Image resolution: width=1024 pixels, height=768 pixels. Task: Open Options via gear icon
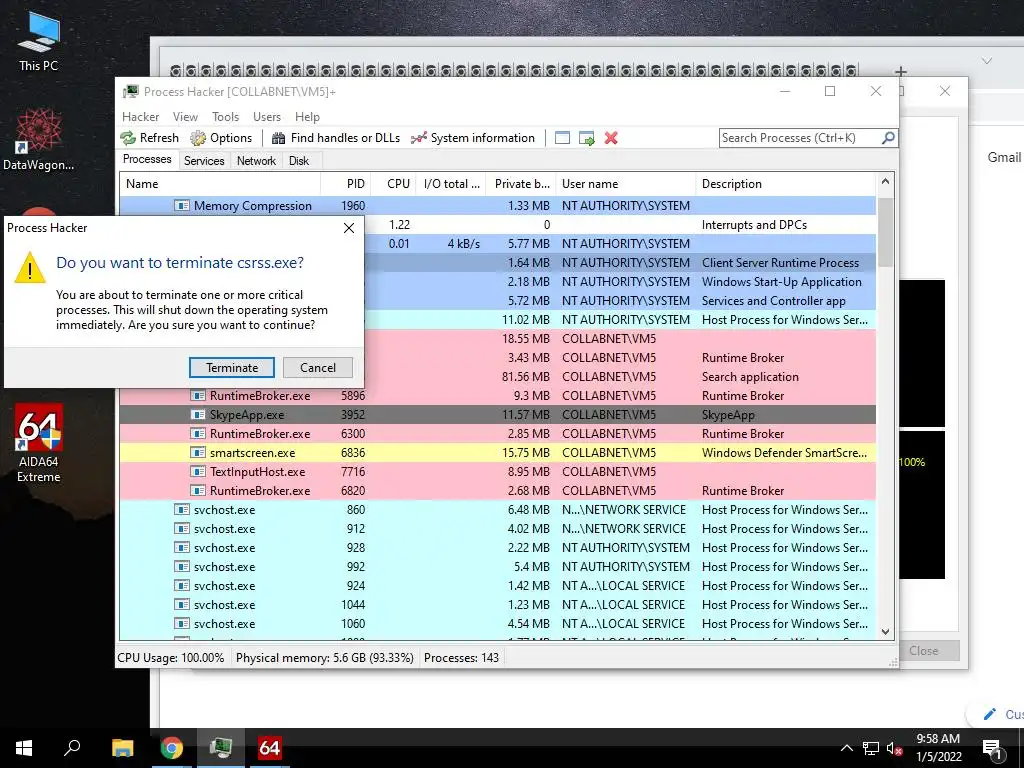[x=198, y=138]
